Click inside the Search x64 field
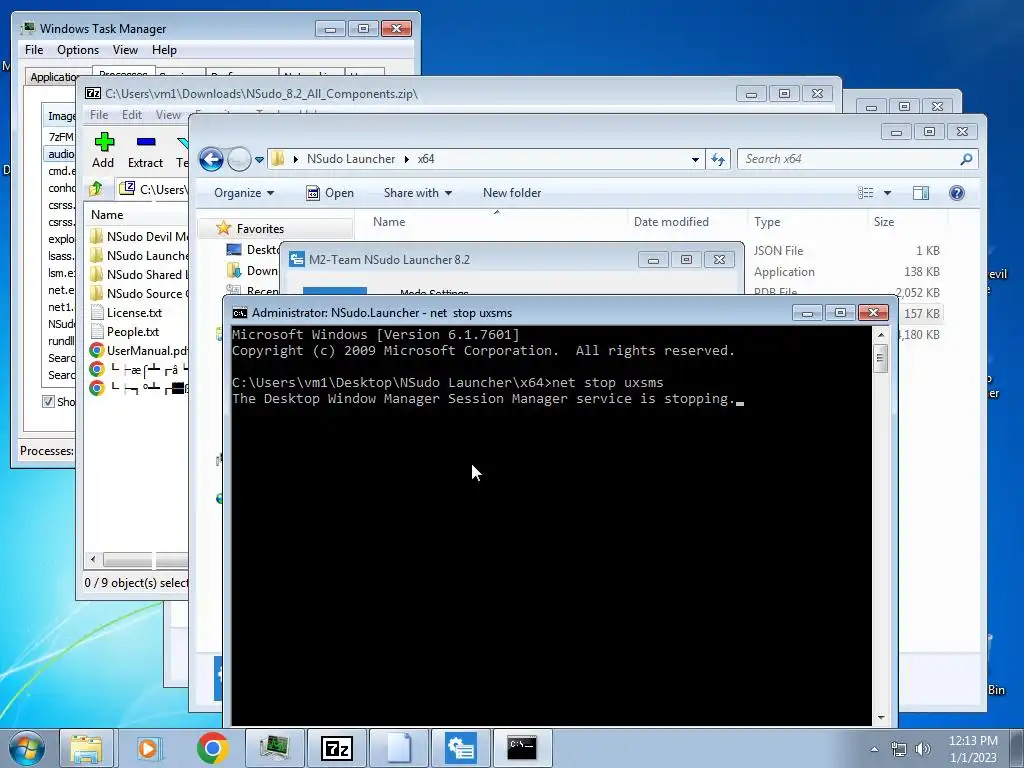 click(849, 159)
